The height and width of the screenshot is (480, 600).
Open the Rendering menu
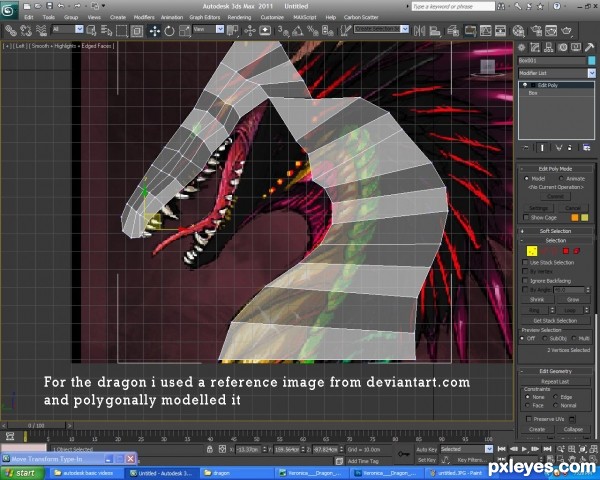coord(239,17)
